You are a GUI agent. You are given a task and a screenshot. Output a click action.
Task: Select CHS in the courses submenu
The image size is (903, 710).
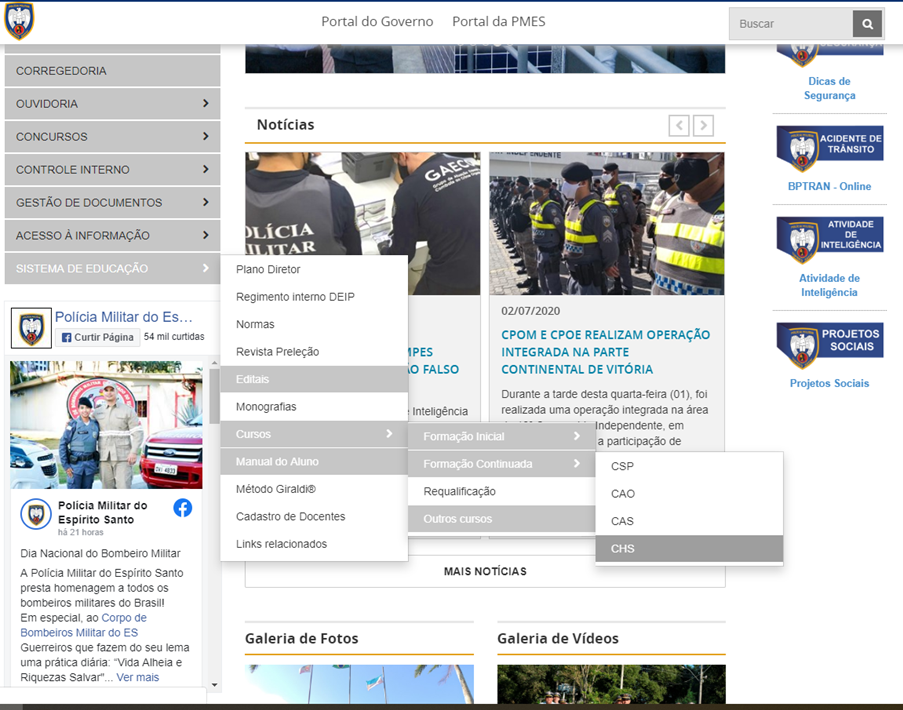click(x=688, y=549)
